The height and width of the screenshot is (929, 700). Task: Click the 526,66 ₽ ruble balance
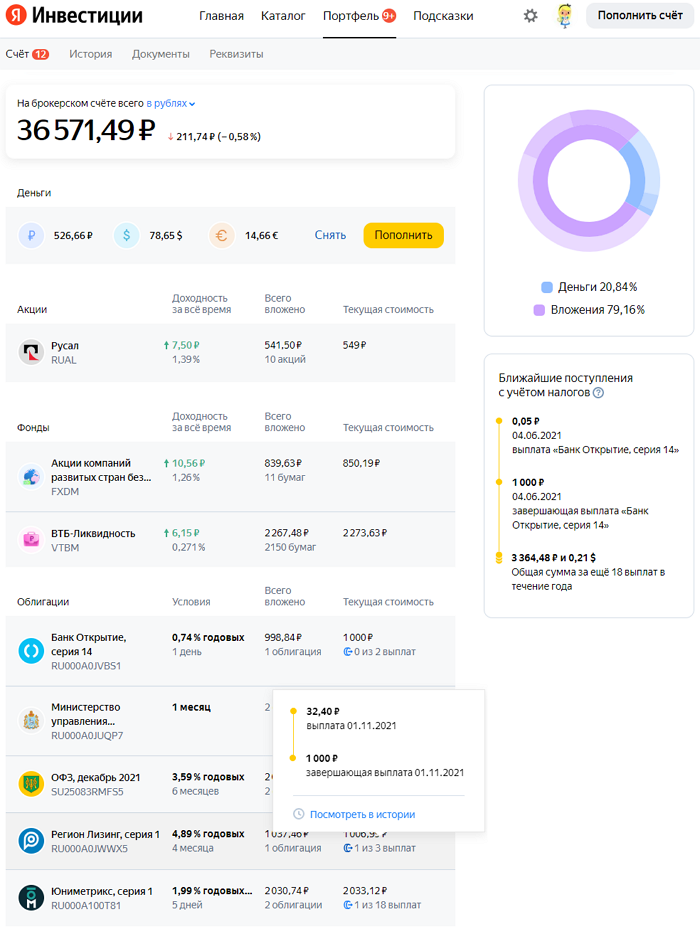click(x=73, y=235)
